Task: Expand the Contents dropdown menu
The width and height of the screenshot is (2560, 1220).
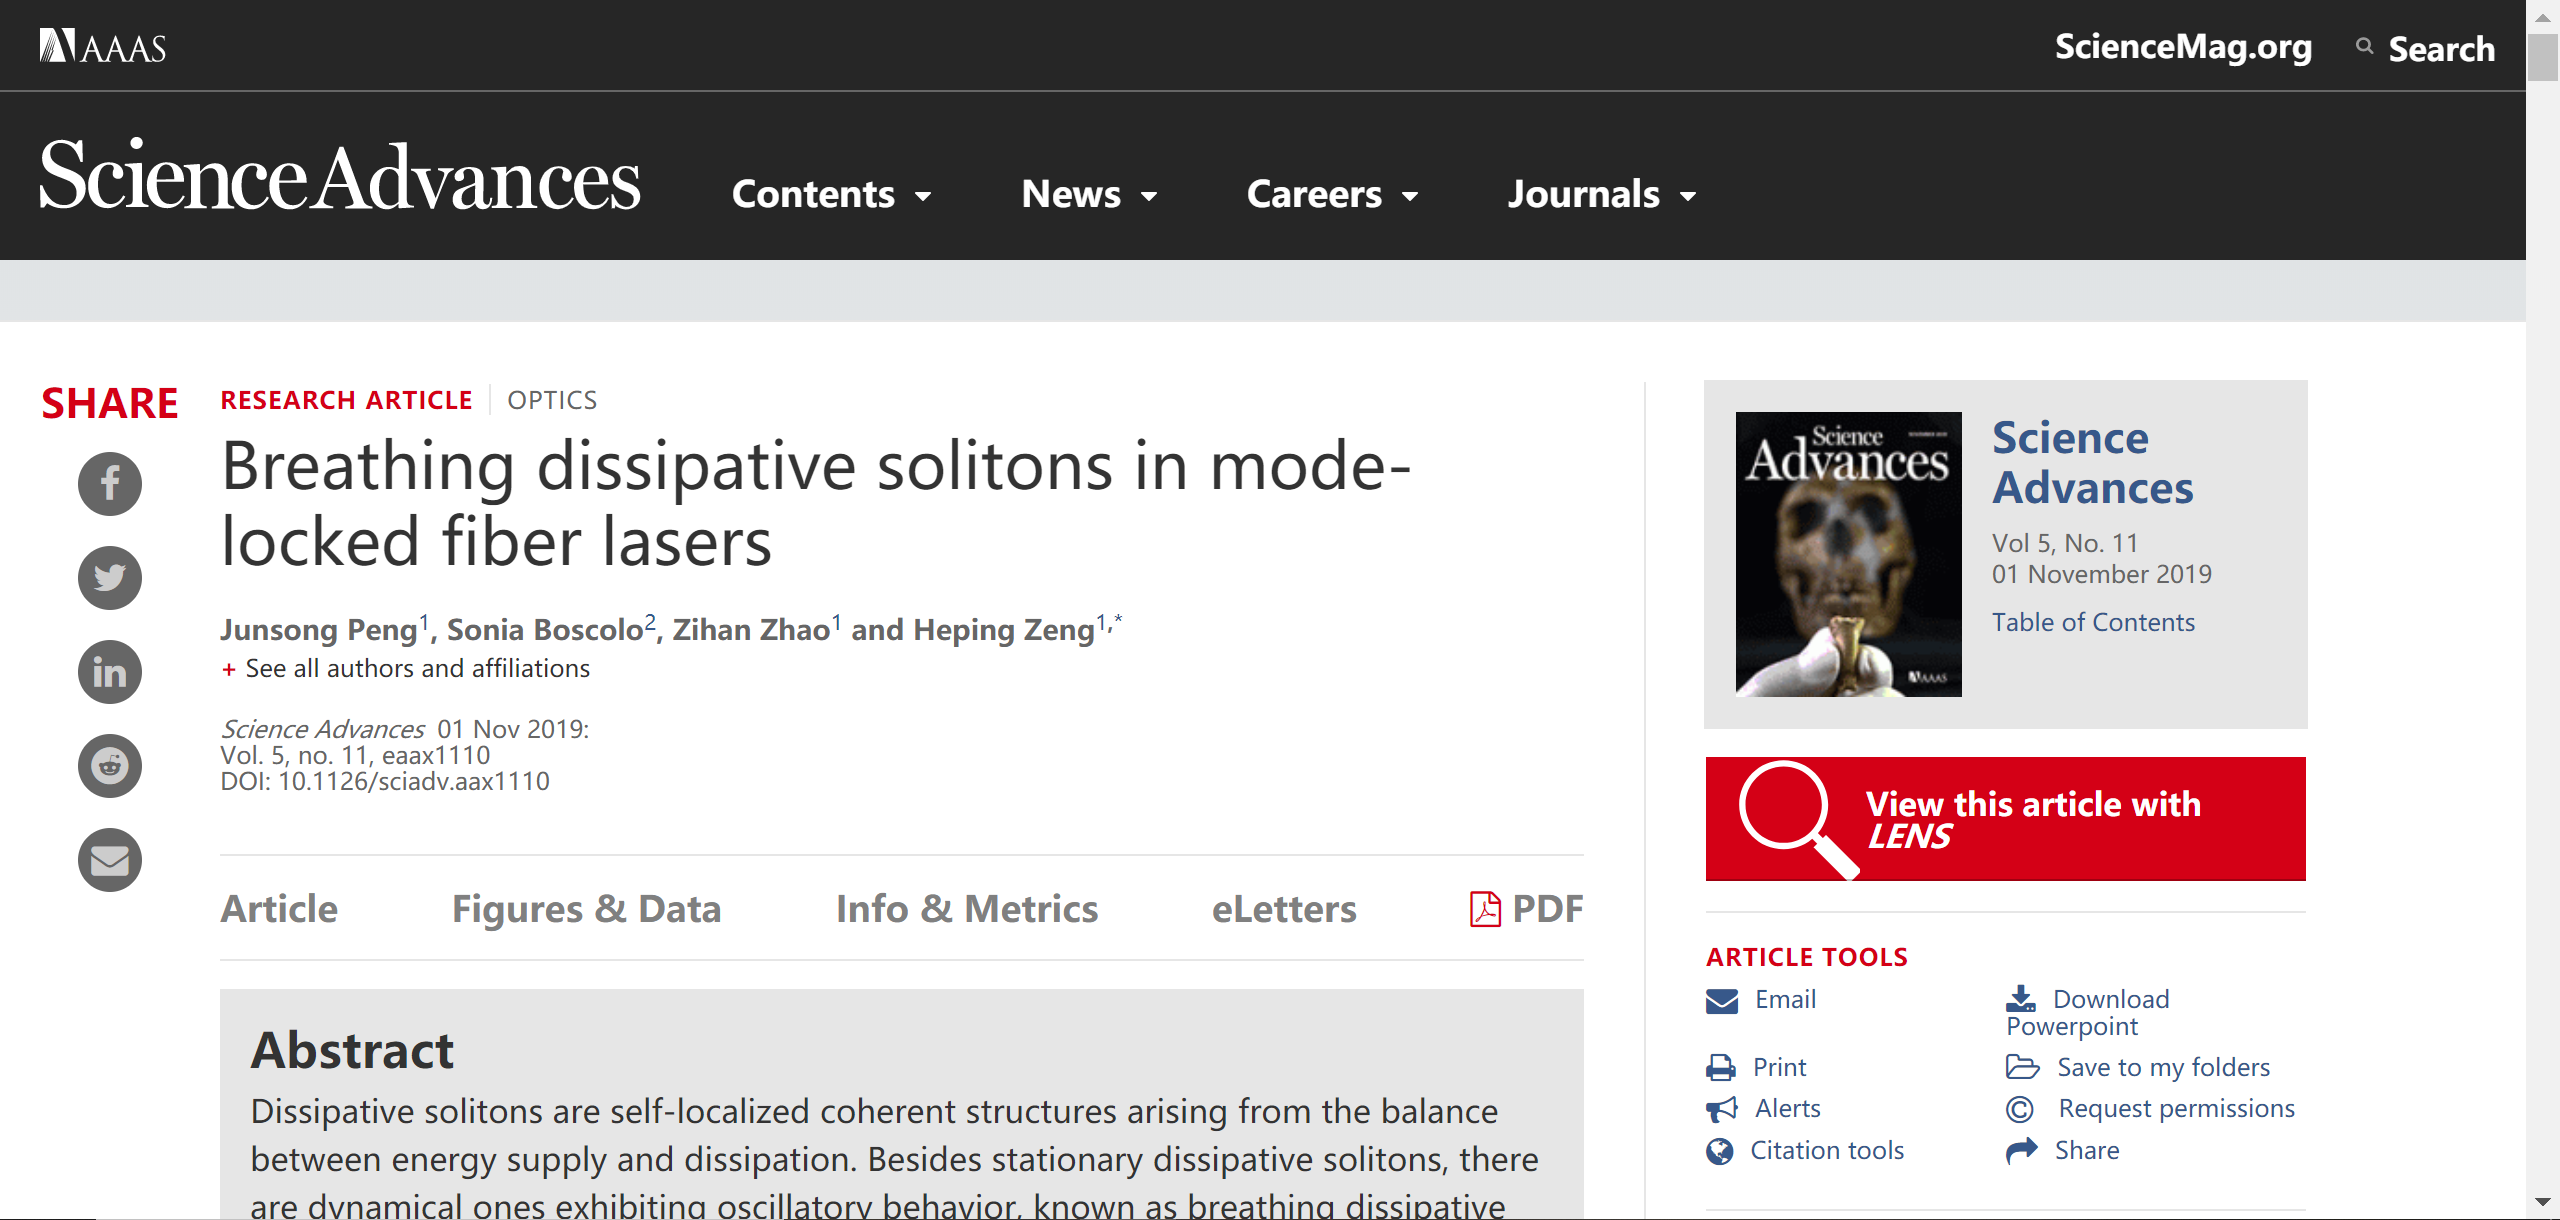Action: tap(832, 194)
